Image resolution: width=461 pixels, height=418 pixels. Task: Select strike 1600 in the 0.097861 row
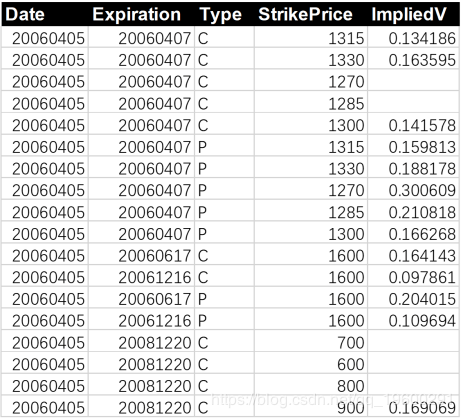point(346,277)
